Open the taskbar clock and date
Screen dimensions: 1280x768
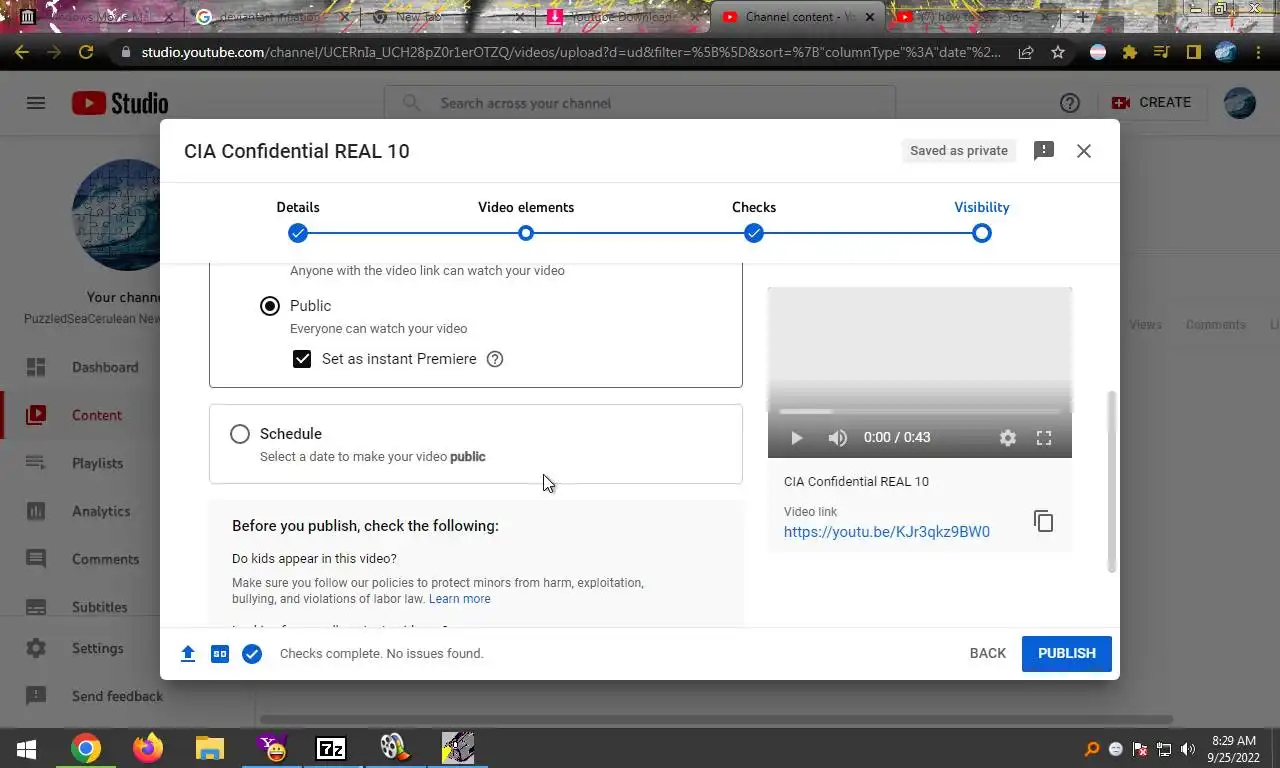pos(1233,749)
